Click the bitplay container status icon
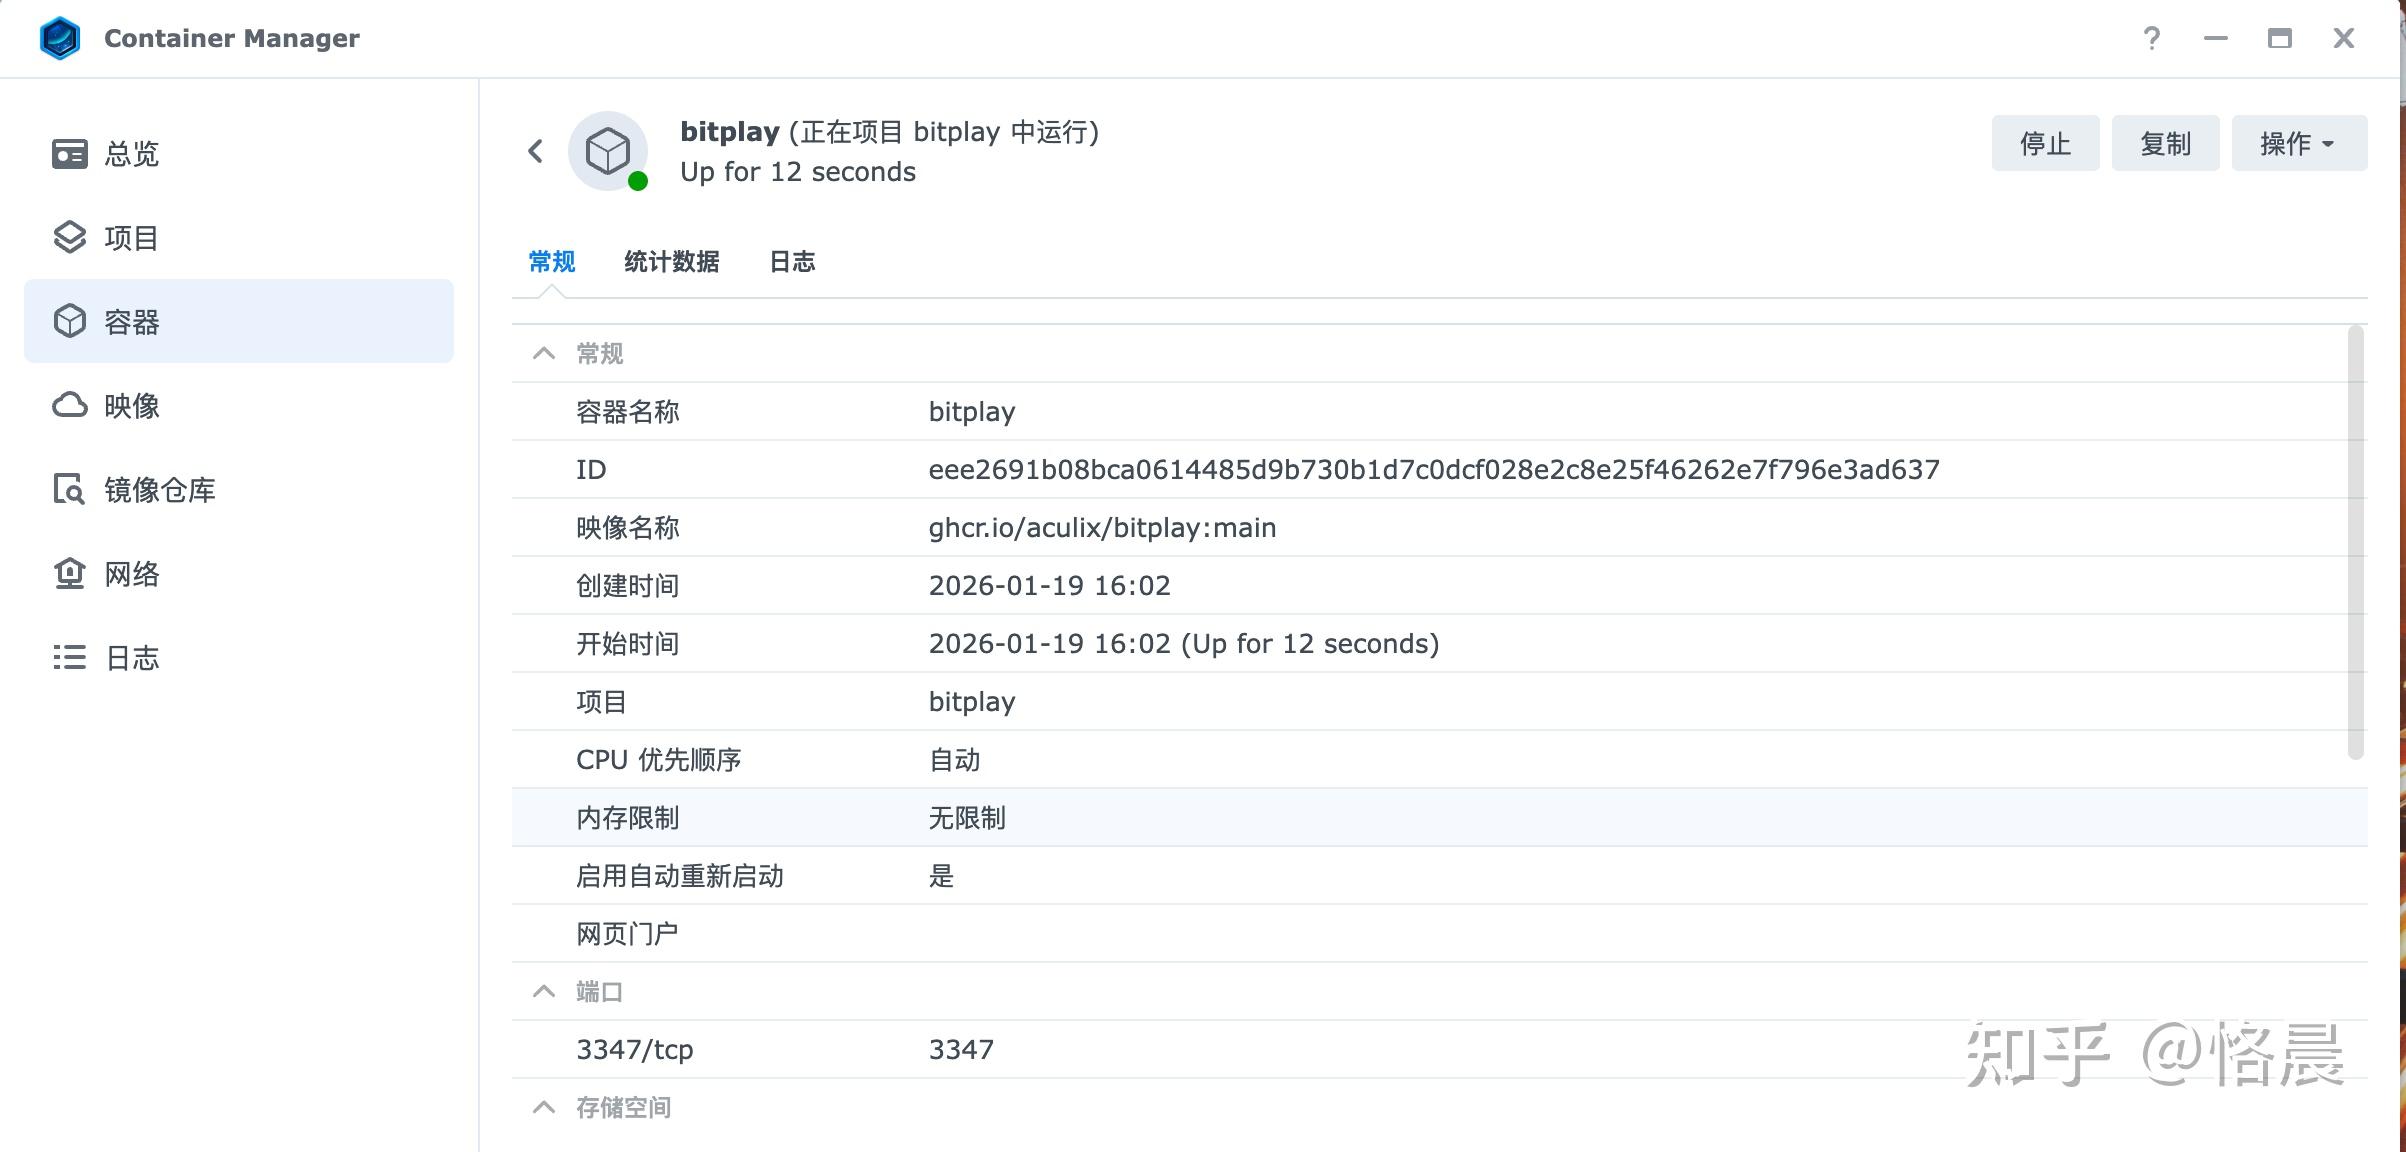Viewport: 2406px width, 1152px height. [608, 151]
